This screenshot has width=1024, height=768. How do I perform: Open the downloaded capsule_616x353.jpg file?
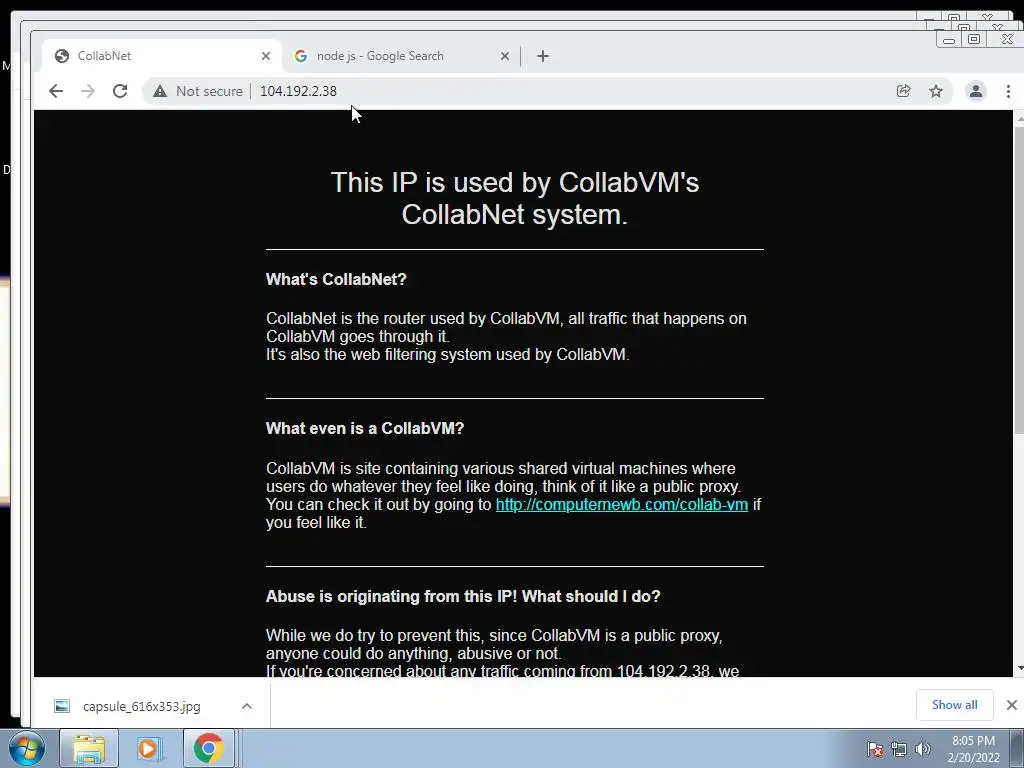pos(142,706)
